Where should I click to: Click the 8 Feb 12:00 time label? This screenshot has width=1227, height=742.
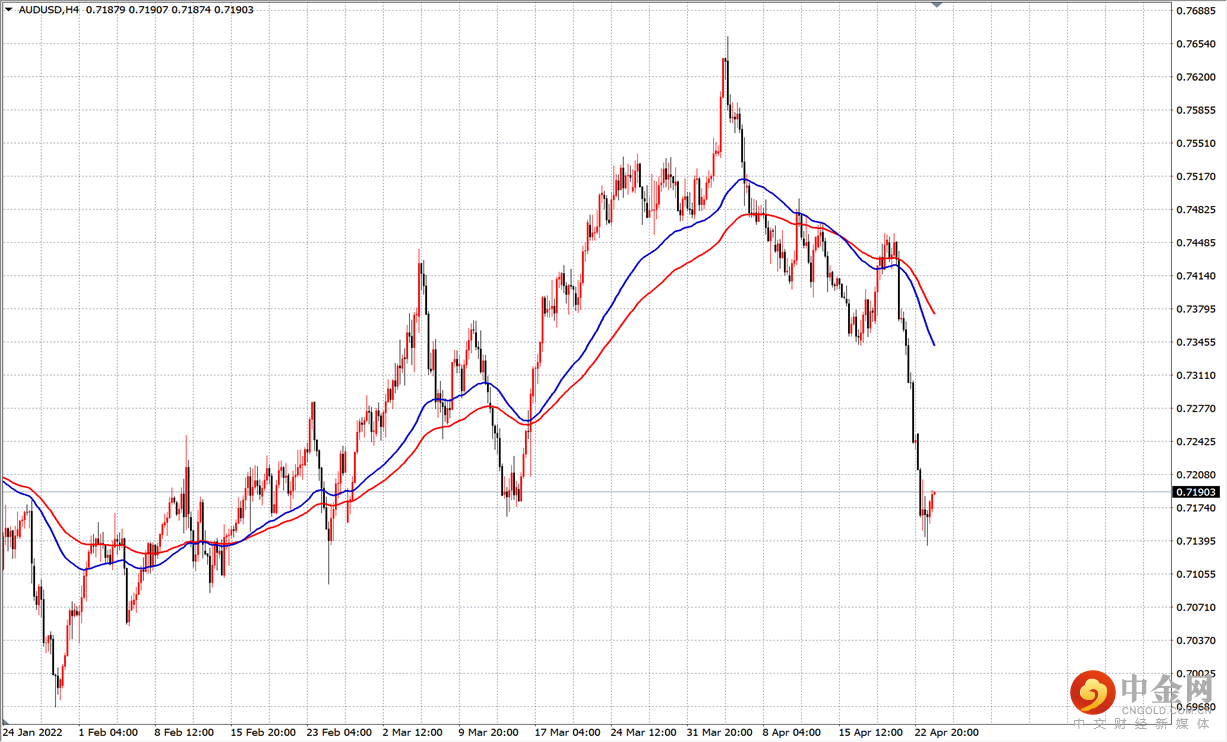coord(184,732)
